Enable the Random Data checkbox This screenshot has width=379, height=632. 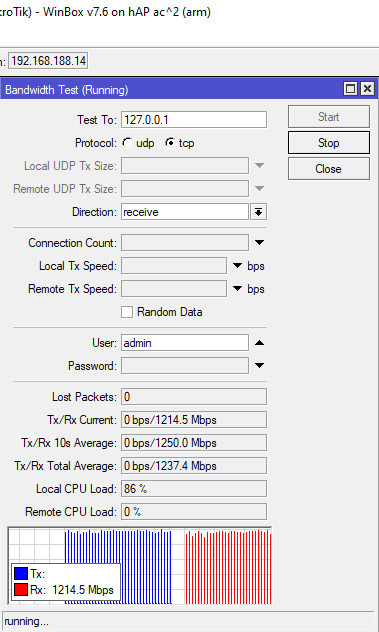127,312
